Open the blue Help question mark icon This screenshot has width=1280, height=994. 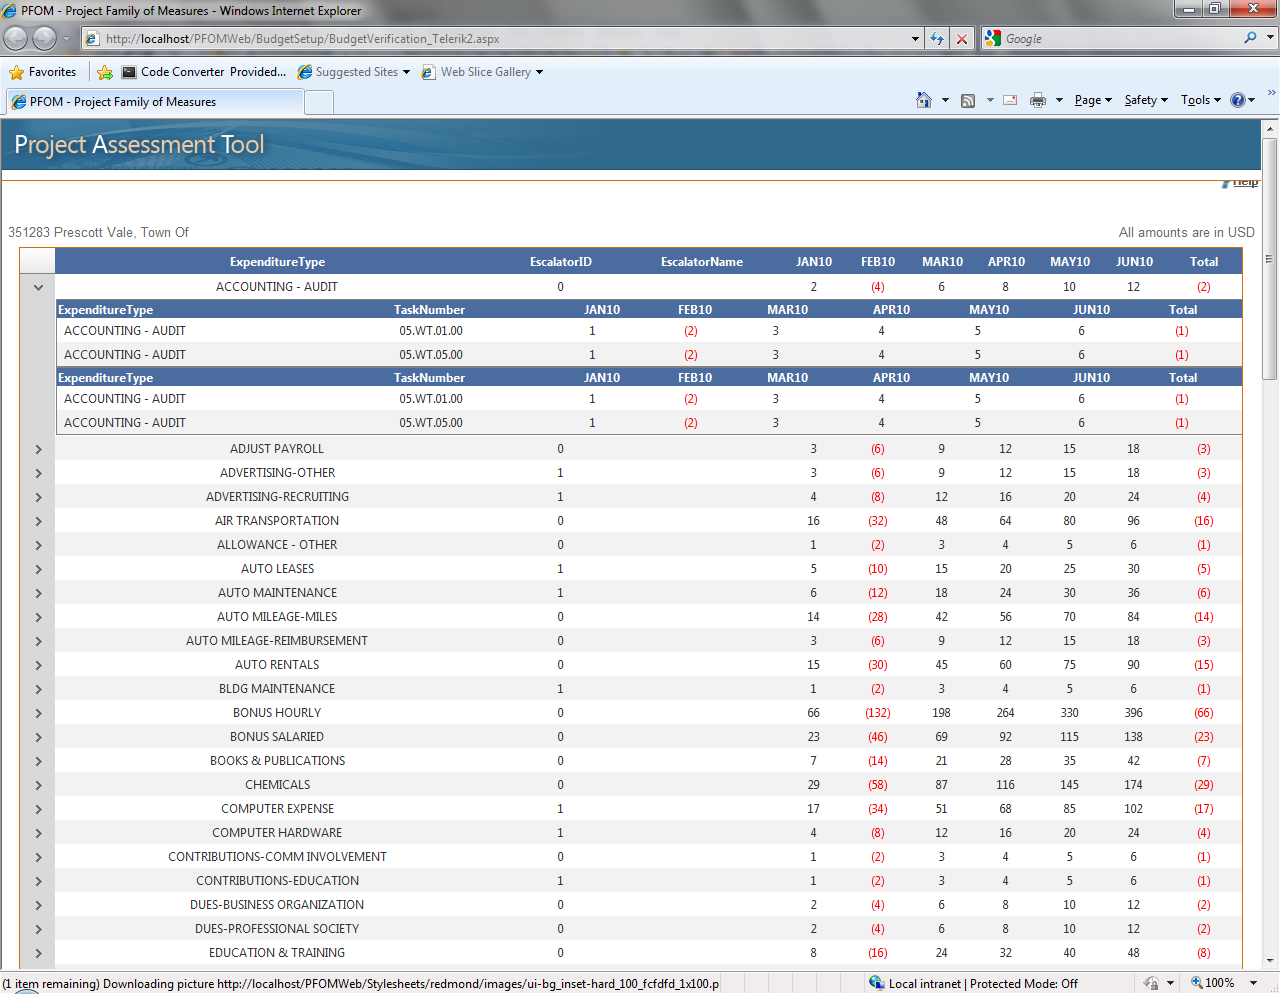[1238, 100]
